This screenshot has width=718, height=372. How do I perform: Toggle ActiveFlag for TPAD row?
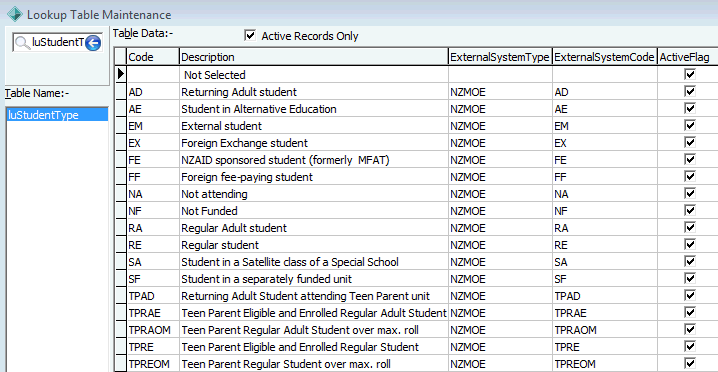tap(690, 295)
